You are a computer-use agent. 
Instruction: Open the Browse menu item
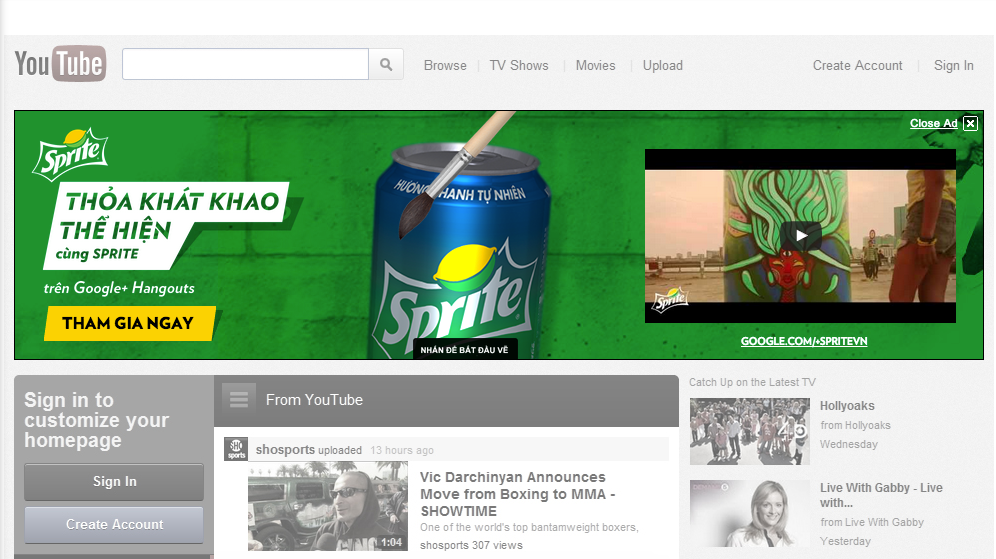click(445, 65)
